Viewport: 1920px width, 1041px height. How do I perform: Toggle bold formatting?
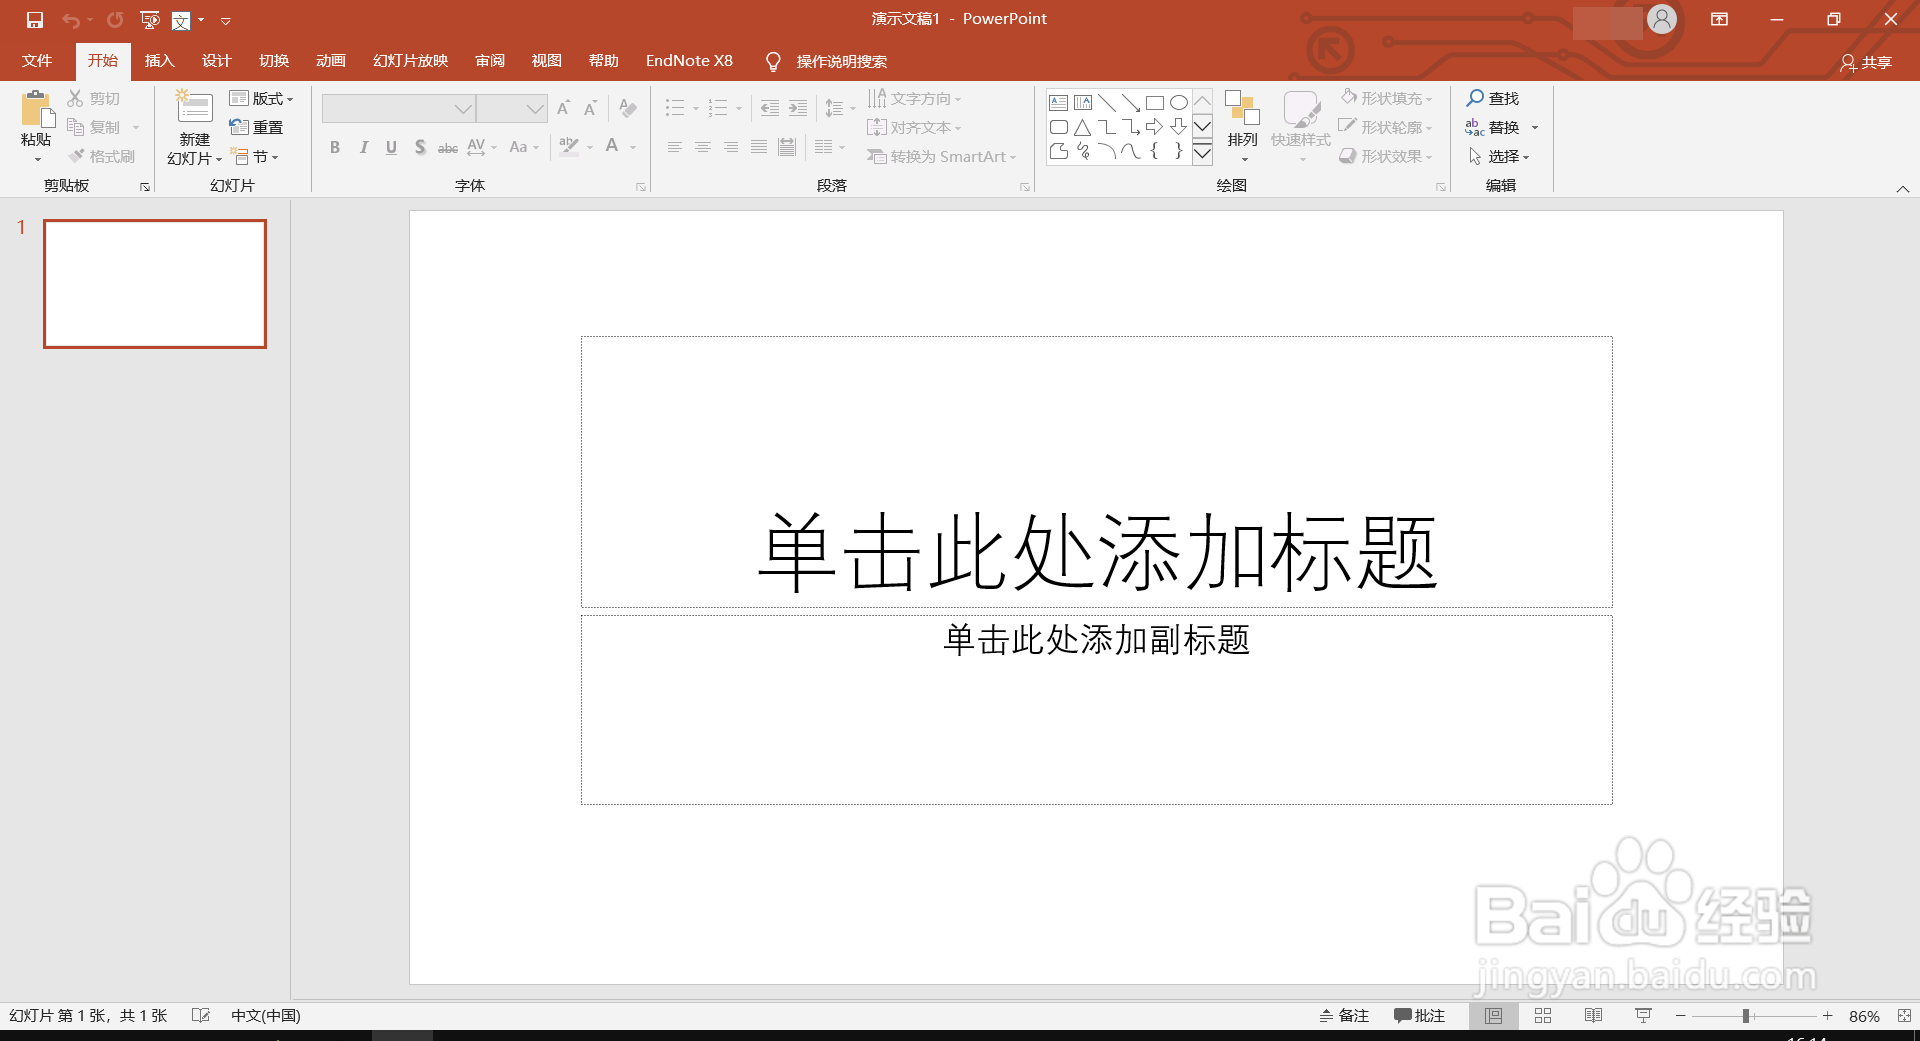coord(335,147)
